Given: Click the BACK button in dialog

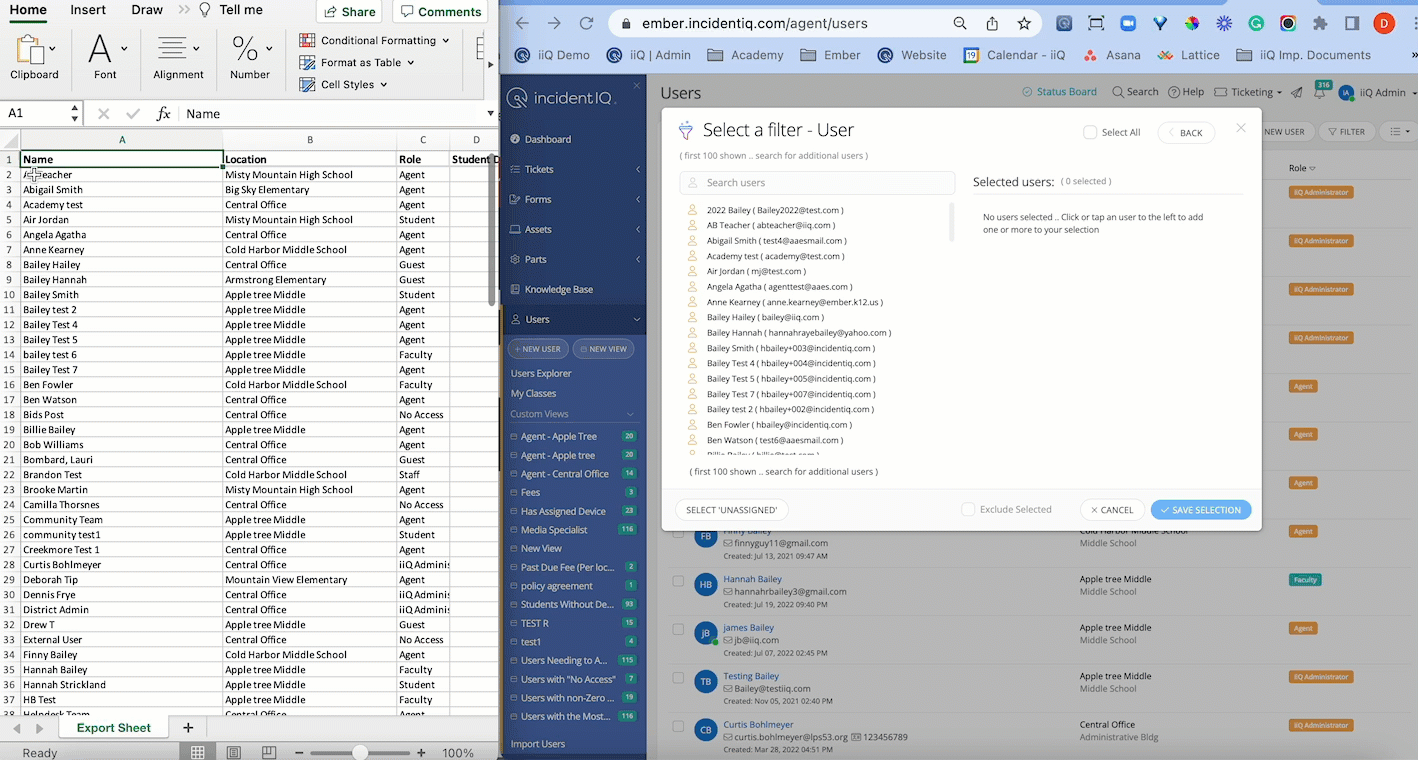Looking at the screenshot, I should [1186, 132].
